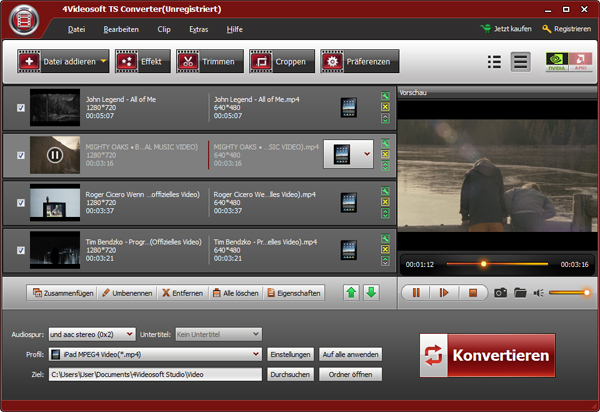Image resolution: width=600 pixels, height=412 pixels.
Task: Move selected file up with green arrow
Action: coord(351,293)
